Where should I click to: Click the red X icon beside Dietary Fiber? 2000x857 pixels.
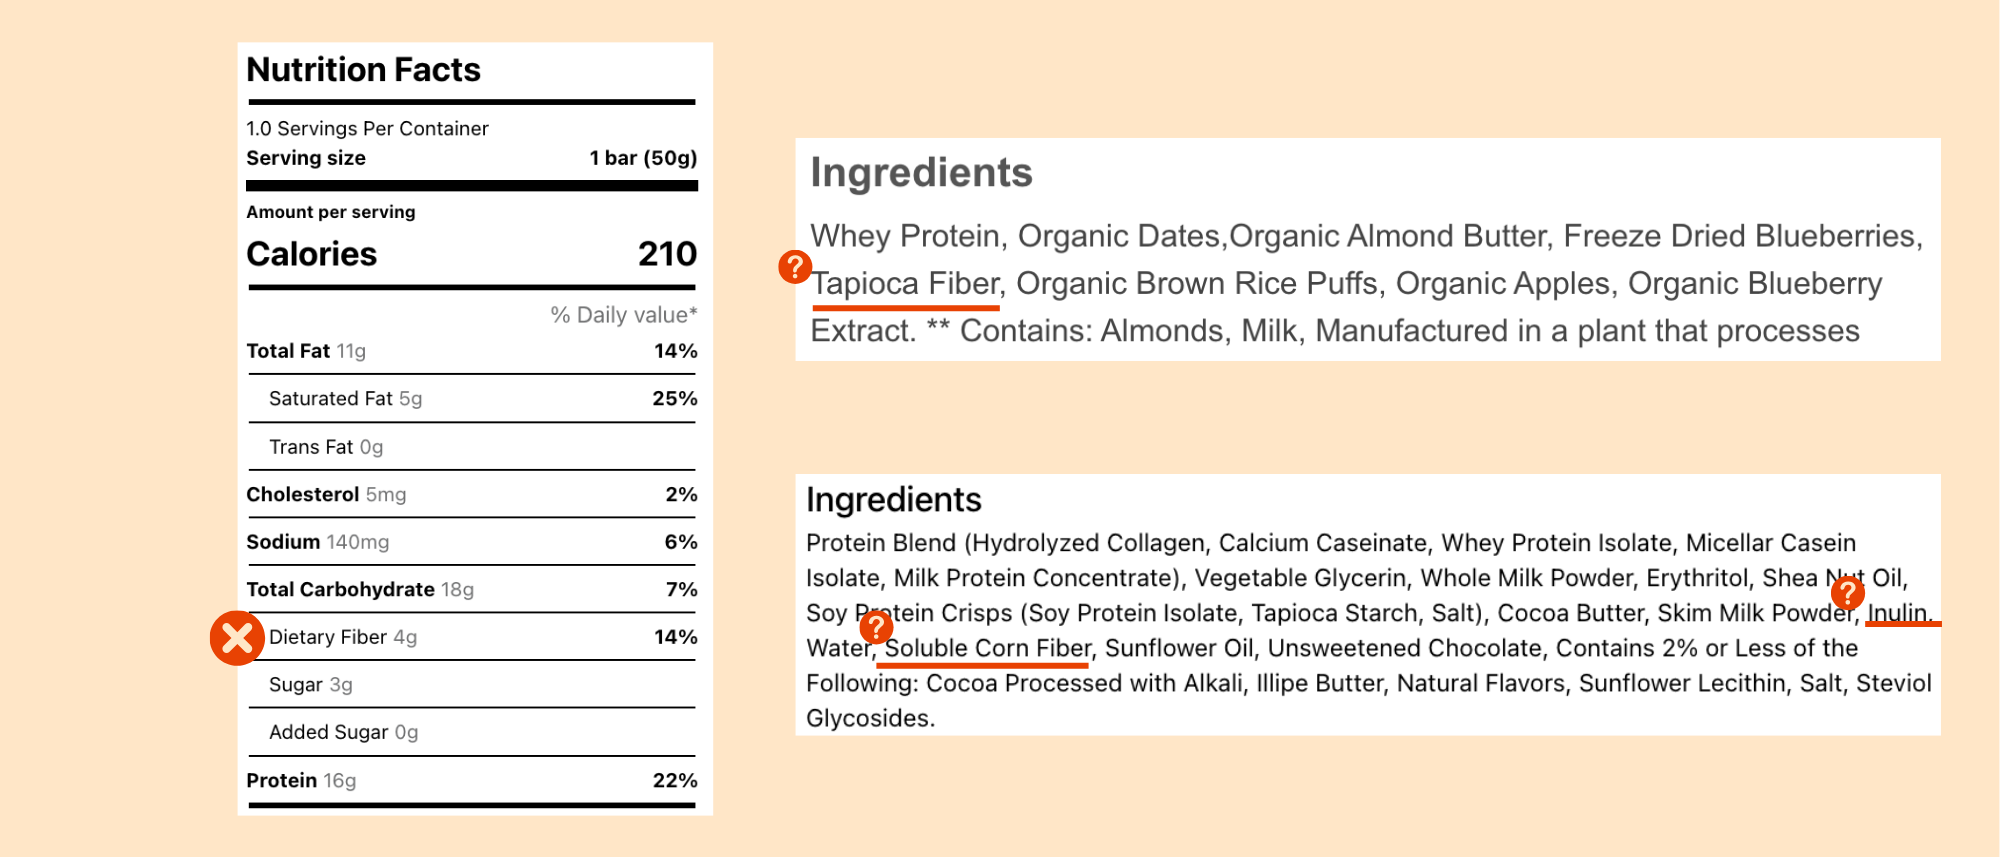pos(237,638)
